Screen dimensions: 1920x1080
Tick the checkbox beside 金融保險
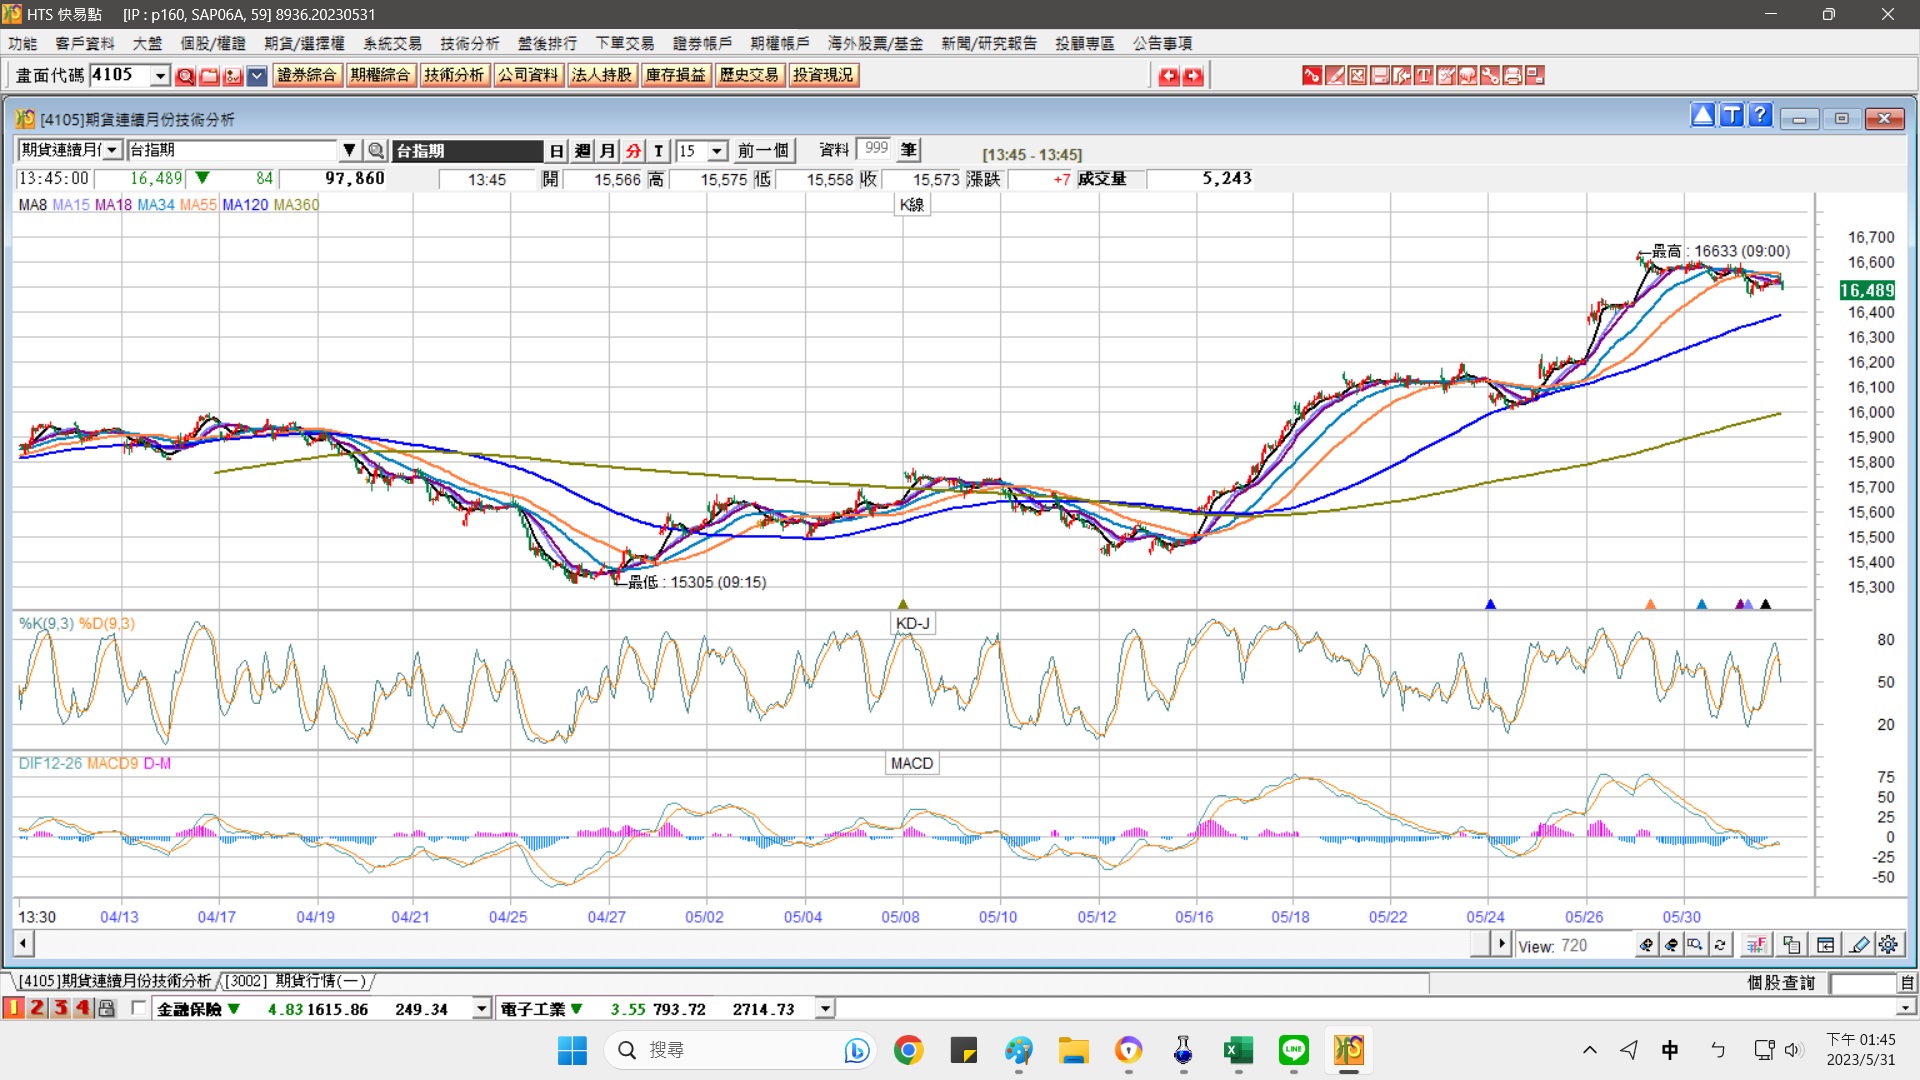(139, 1008)
